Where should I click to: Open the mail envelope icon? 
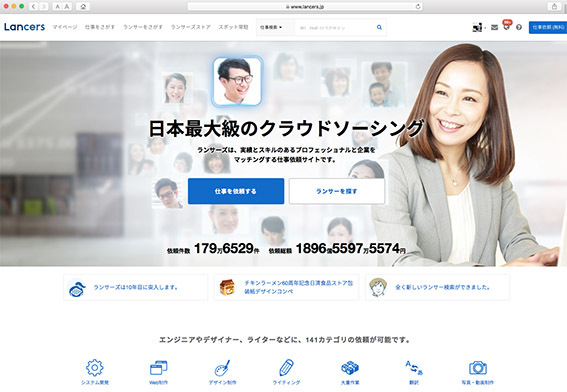[x=494, y=27]
